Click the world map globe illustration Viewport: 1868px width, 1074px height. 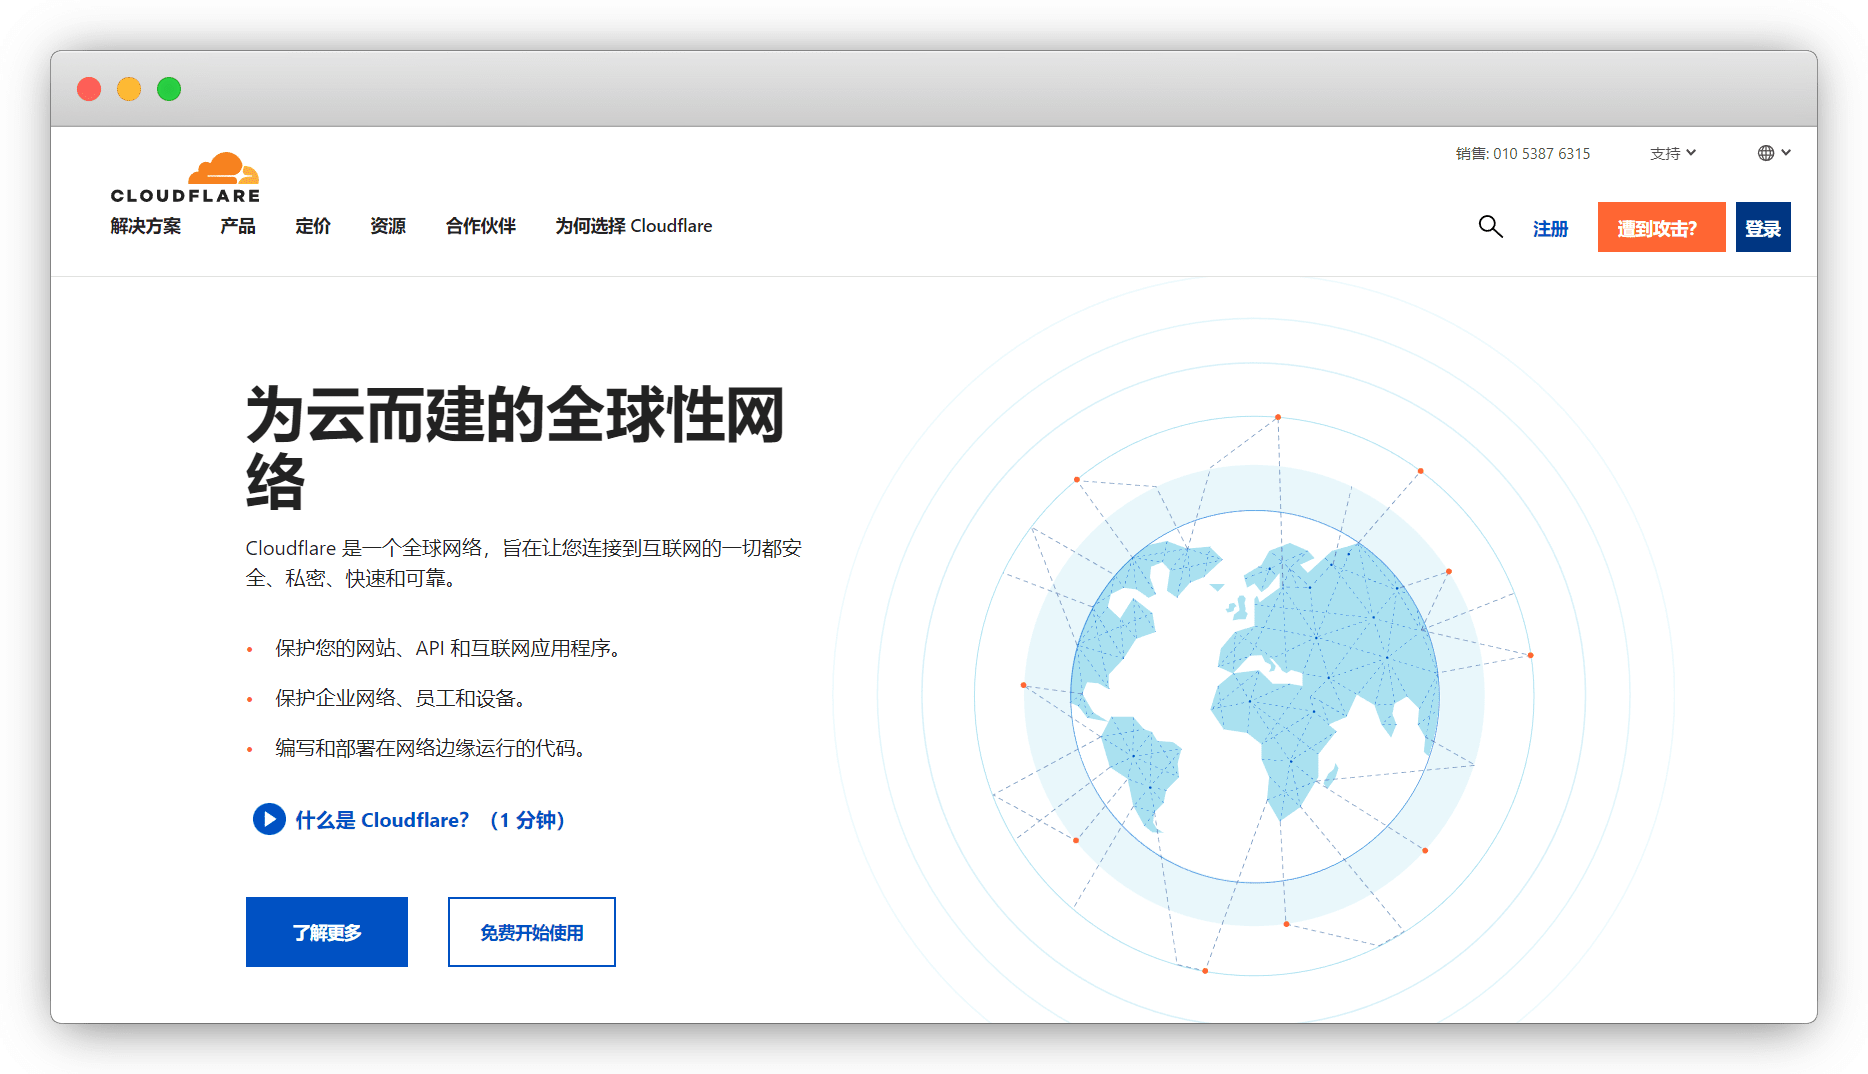1254,696
